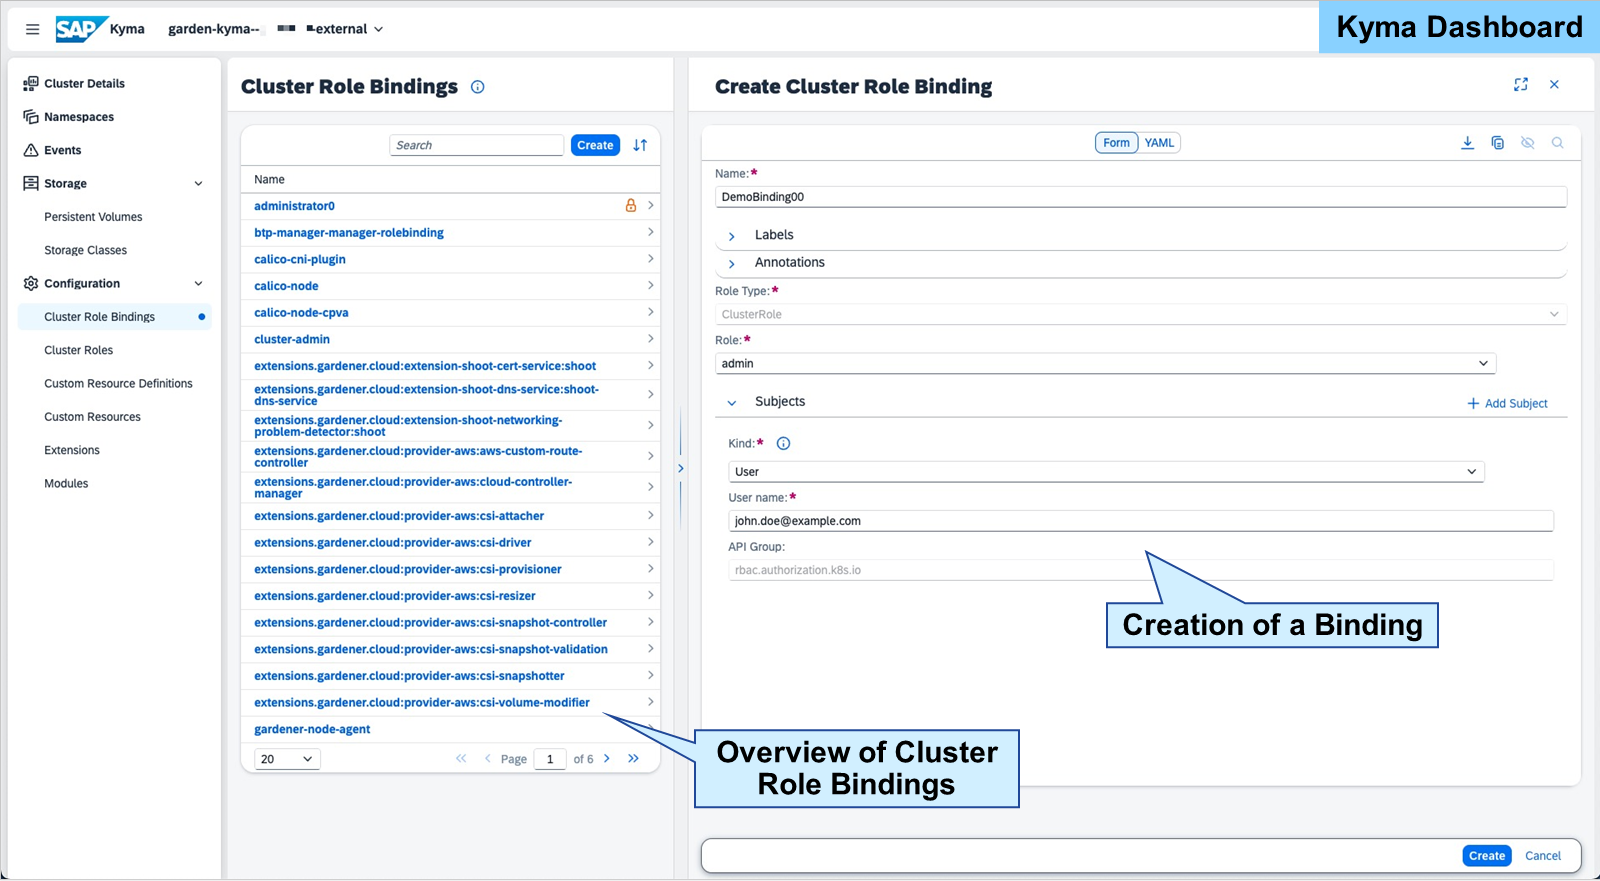1600x881 pixels.
Task: Open Custom Resources in sidebar
Action: tap(93, 417)
